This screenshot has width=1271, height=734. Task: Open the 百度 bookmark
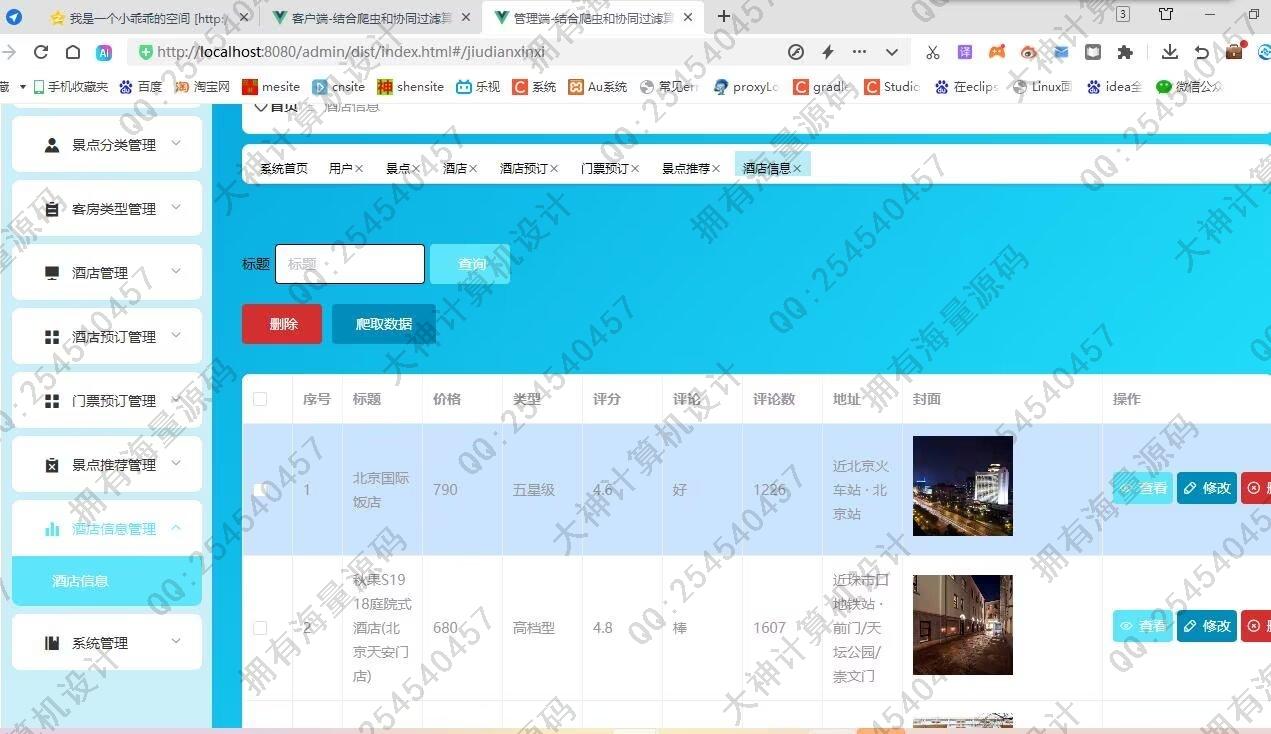(x=140, y=87)
